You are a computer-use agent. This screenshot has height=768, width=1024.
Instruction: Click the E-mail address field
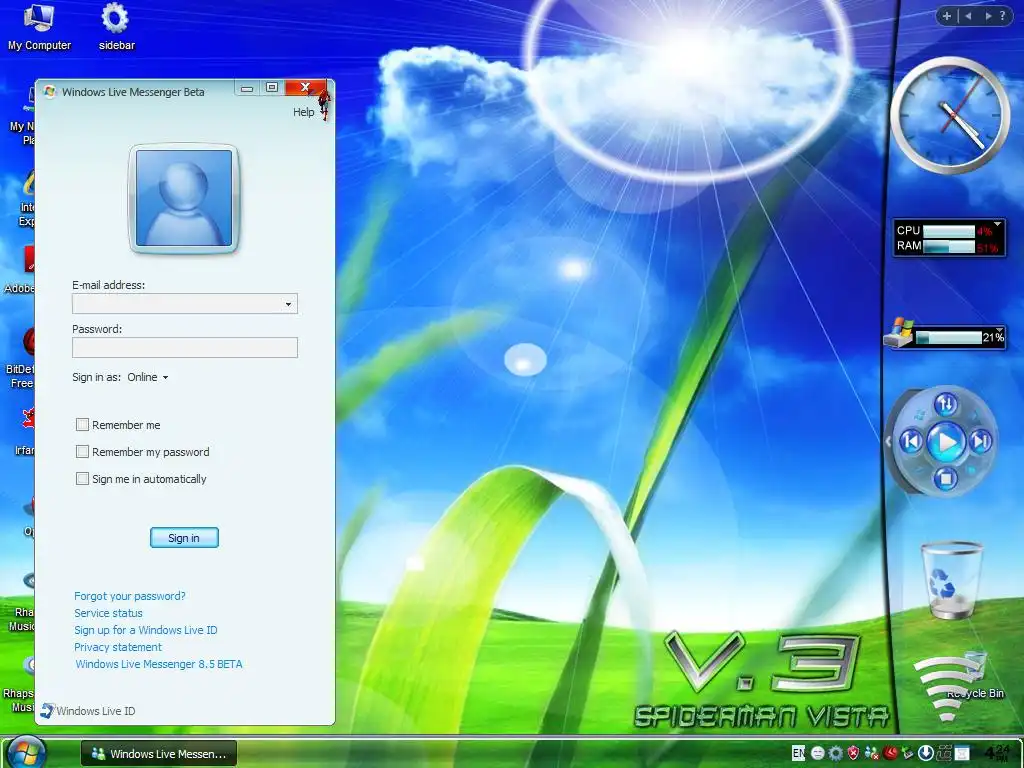pos(185,304)
